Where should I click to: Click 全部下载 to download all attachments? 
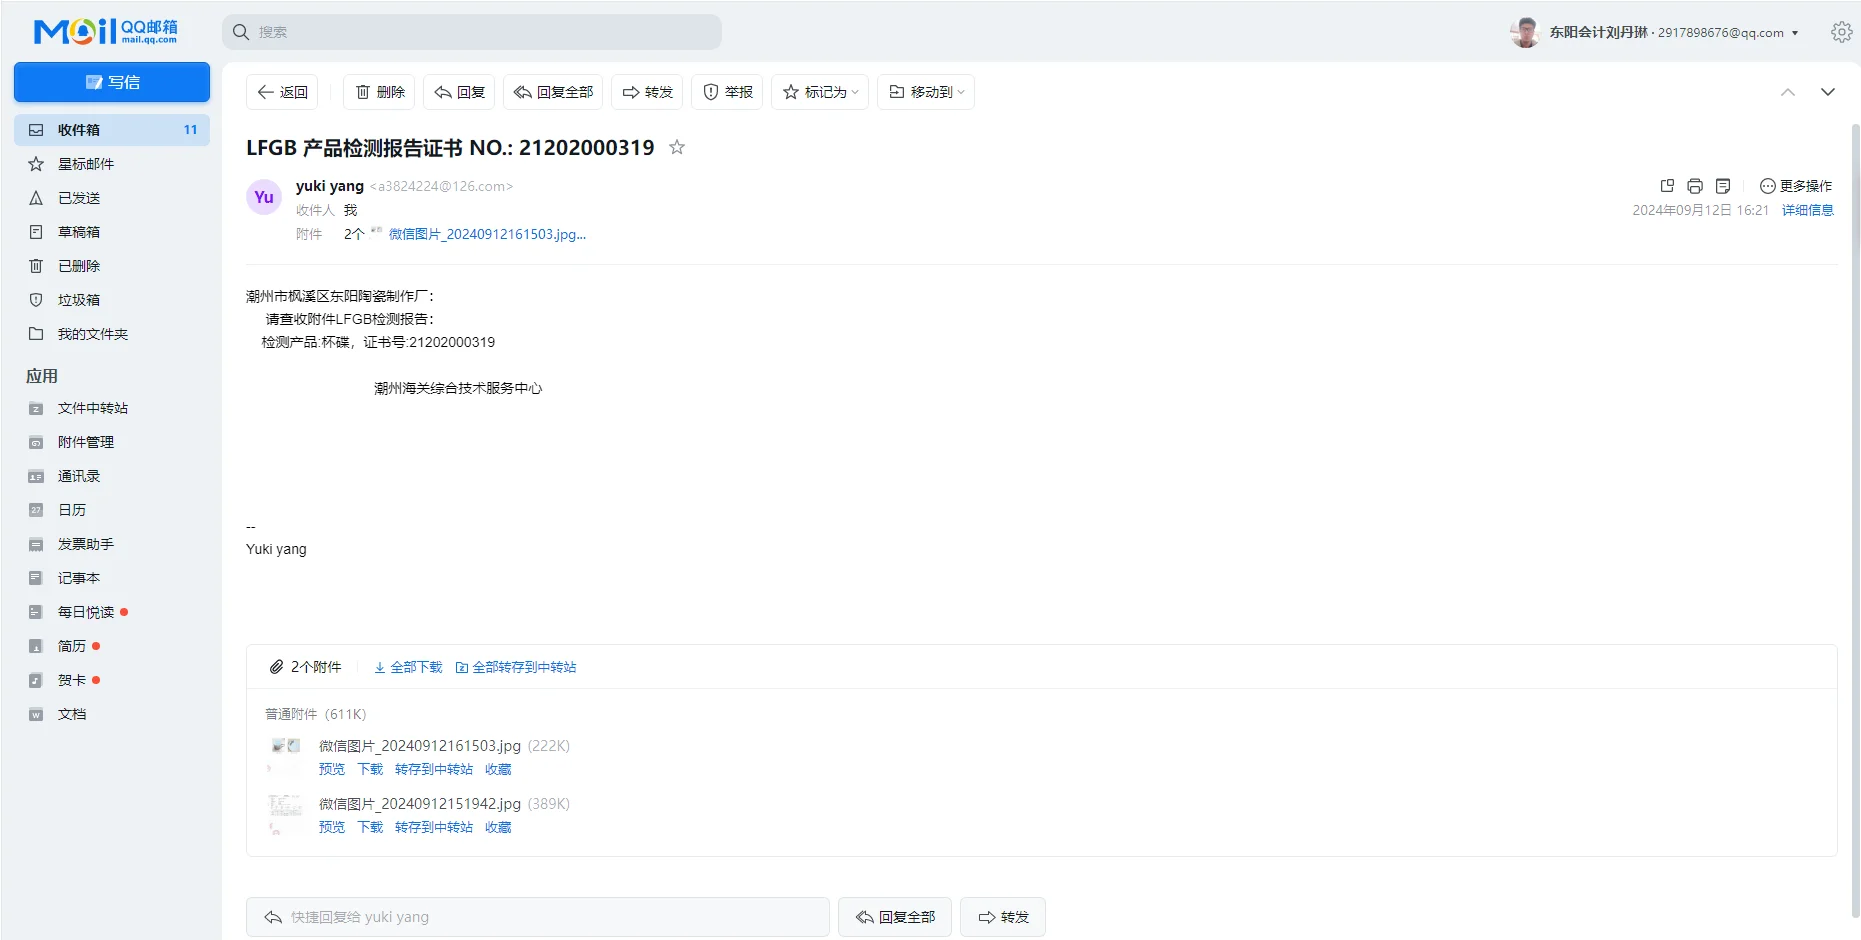tap(408, 667)
